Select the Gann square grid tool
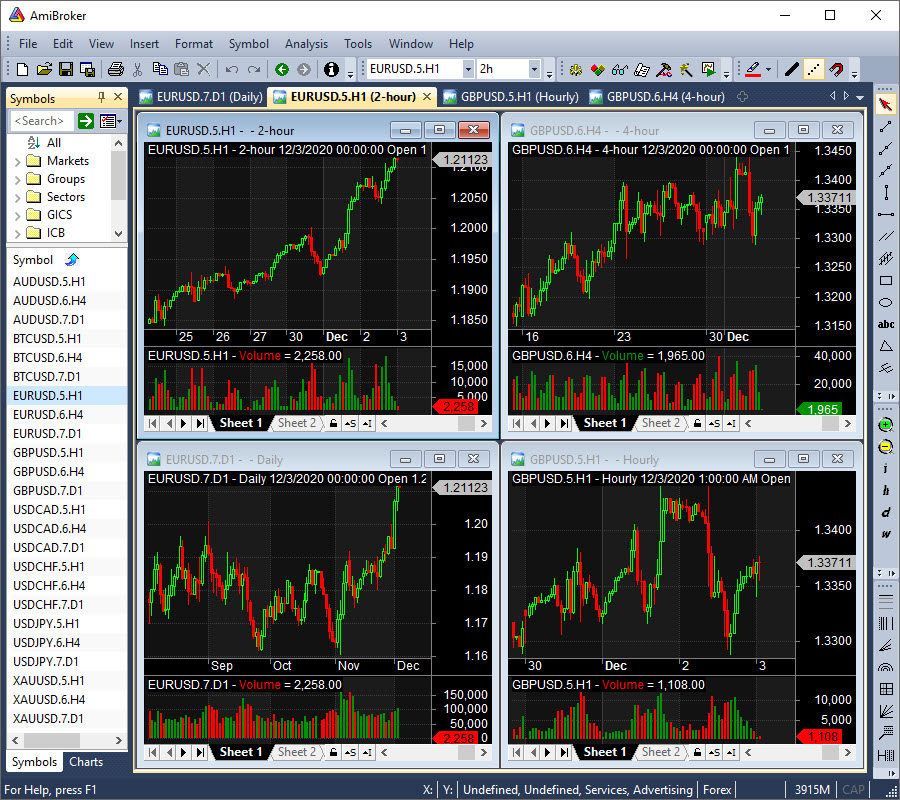The width and height of the screenshot is (900, 800). (x=886, y=689)
